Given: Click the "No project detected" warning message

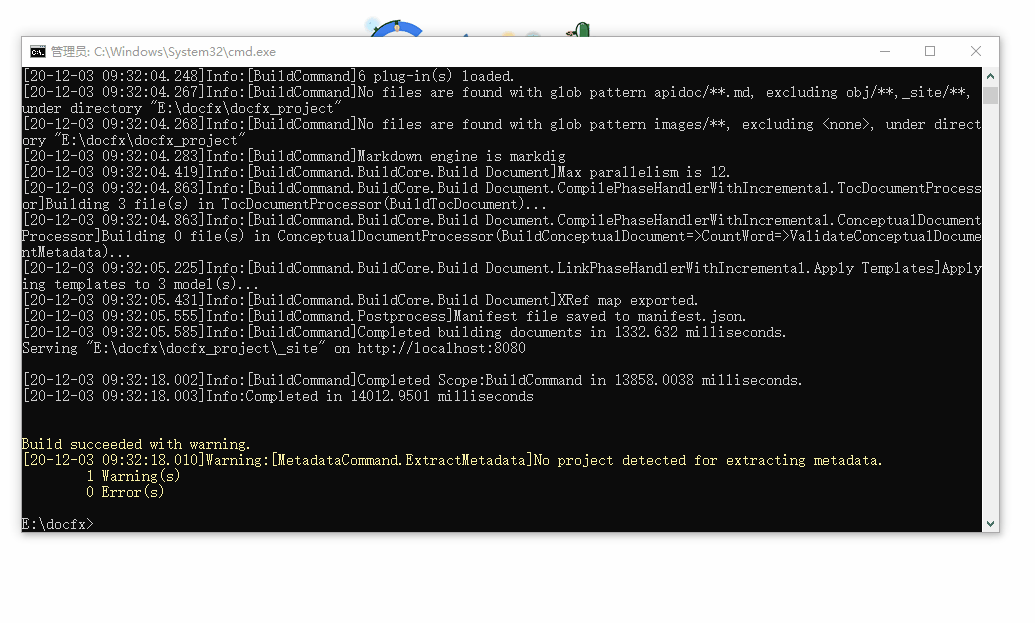Looking at the screenshot, I should (x=708, y=460).
